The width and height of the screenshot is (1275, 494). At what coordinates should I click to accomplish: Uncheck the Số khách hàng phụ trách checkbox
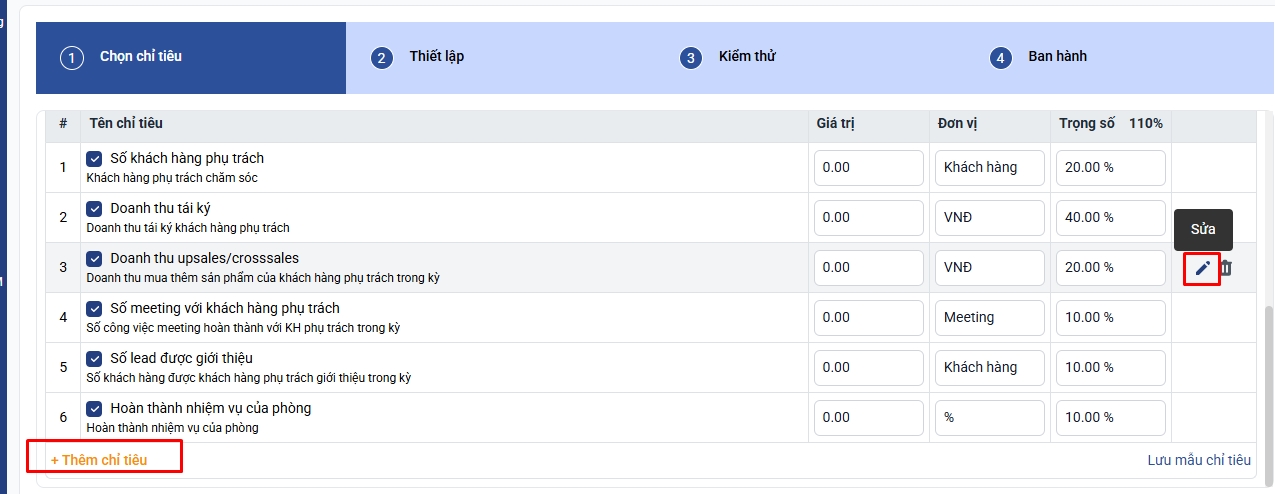pos(94,159)
